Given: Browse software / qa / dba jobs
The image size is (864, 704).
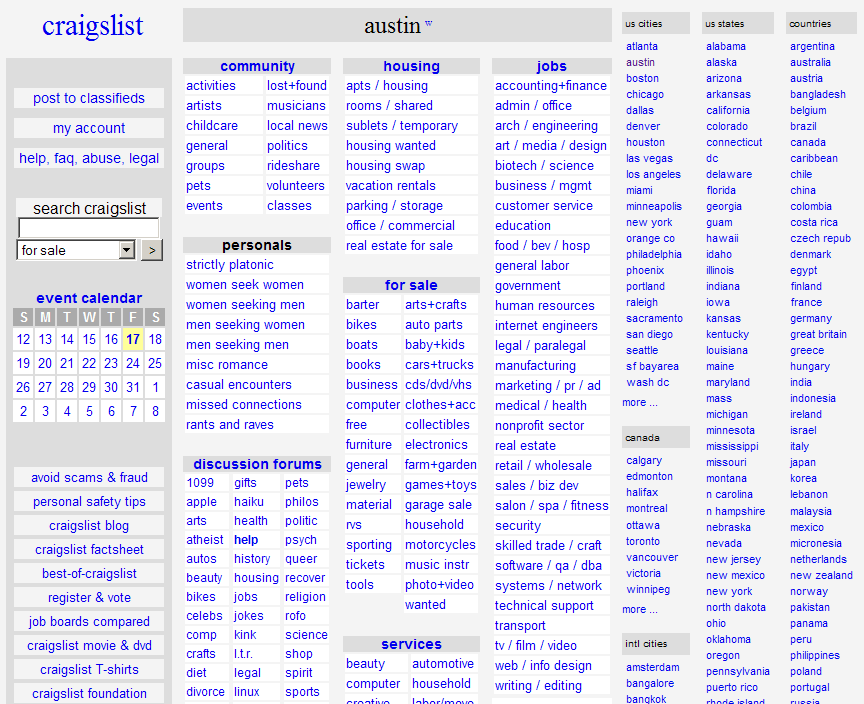Looking at the screenshot, I should pos(548,566).
